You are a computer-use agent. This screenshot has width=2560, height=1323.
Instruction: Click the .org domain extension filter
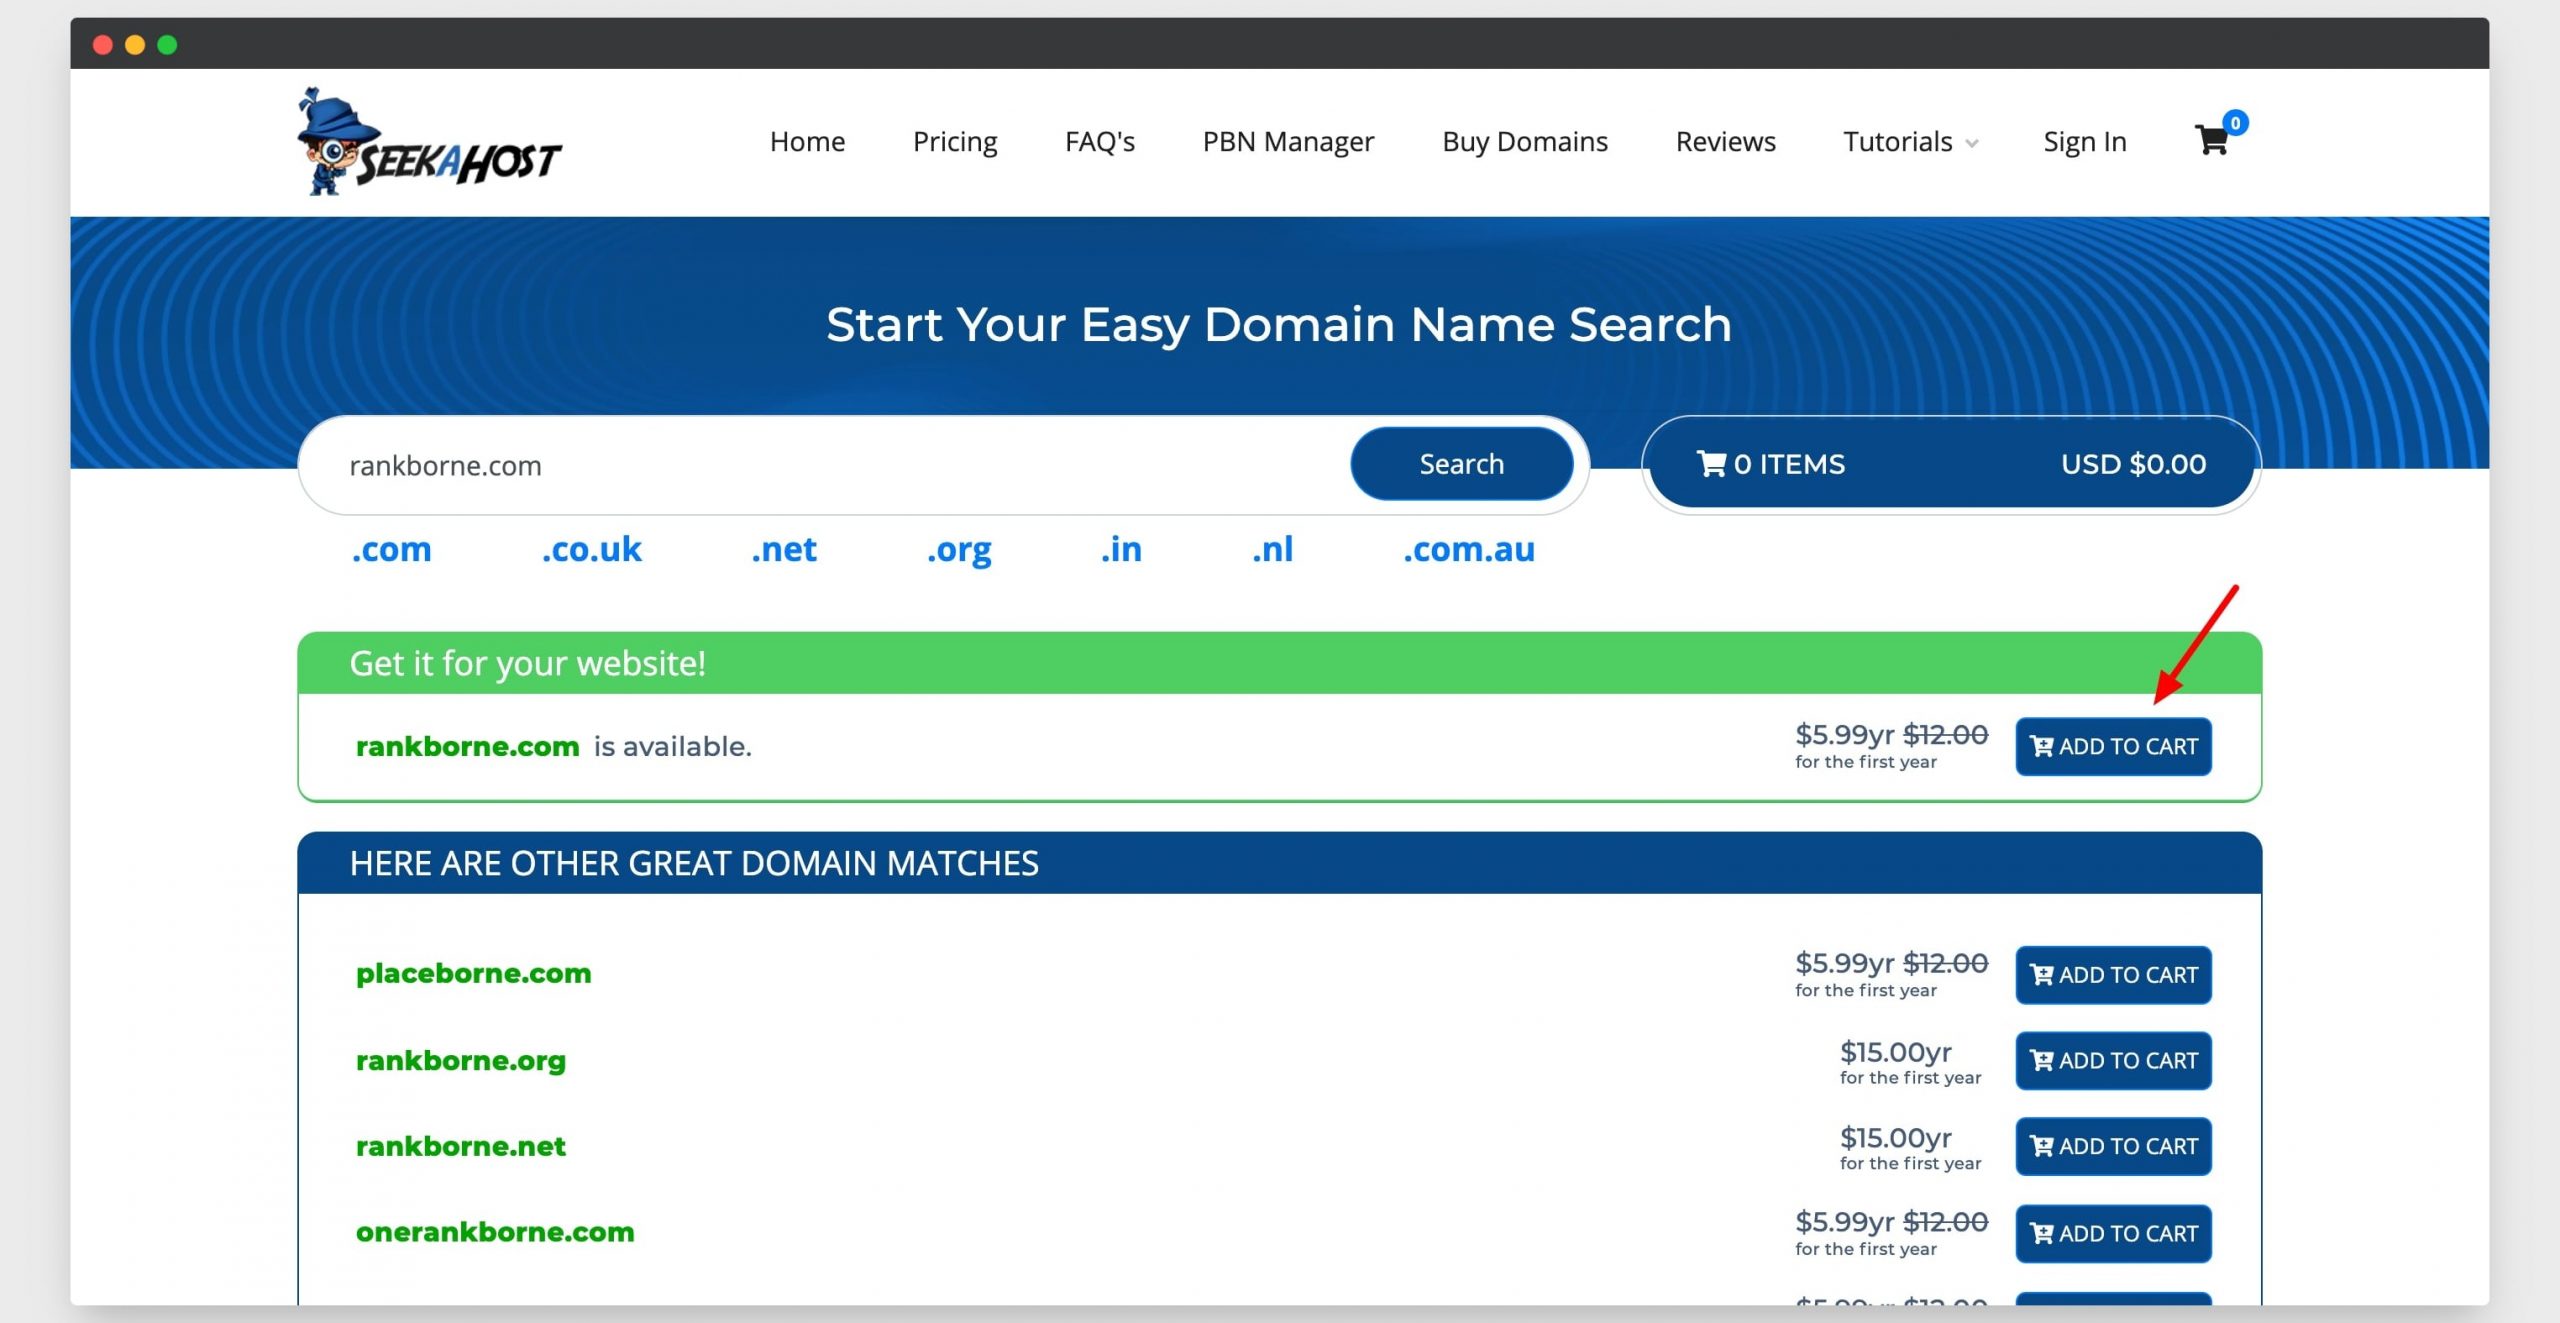[960, 548]
